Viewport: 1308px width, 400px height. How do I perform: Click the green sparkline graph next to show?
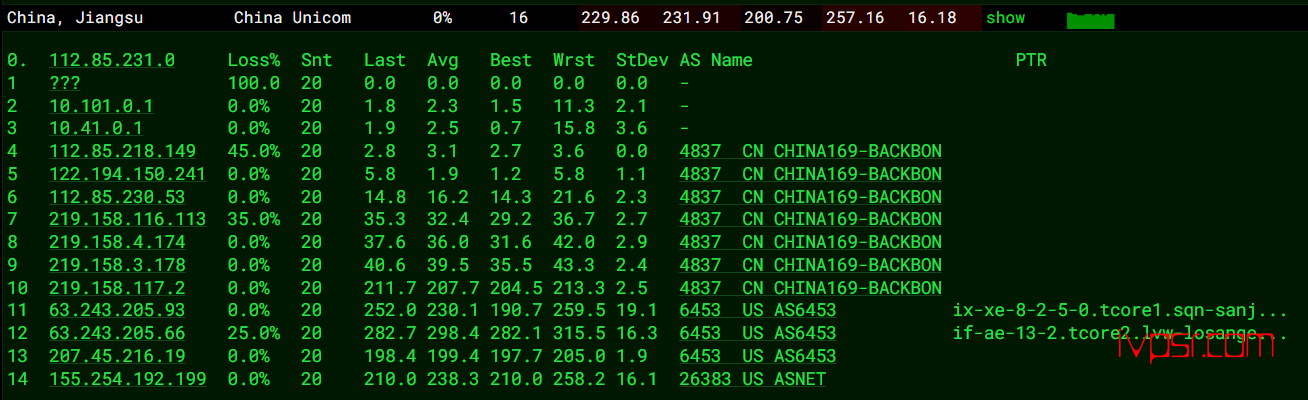coord(1092,19)
